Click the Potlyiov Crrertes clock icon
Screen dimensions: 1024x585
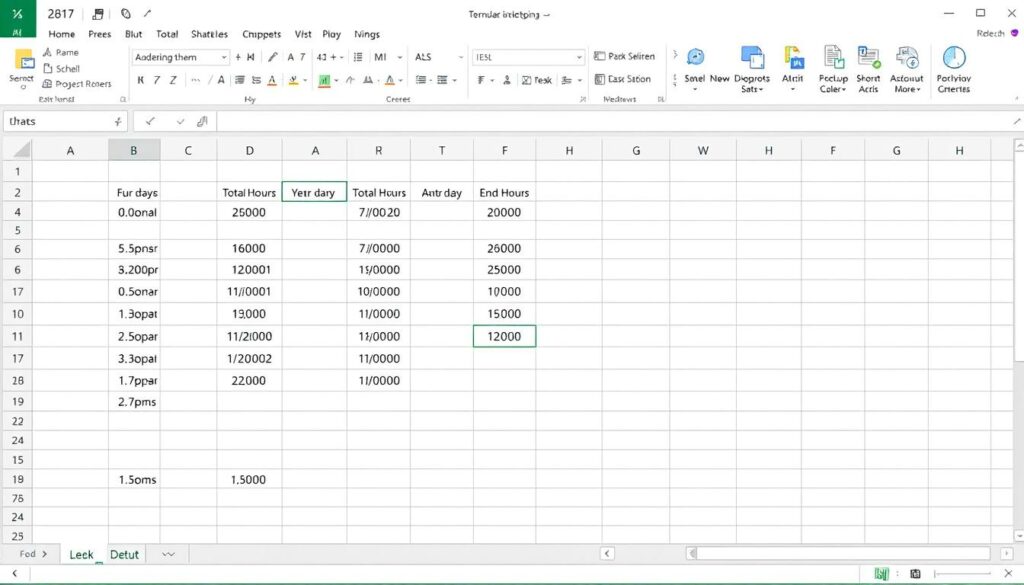point(953,57)
